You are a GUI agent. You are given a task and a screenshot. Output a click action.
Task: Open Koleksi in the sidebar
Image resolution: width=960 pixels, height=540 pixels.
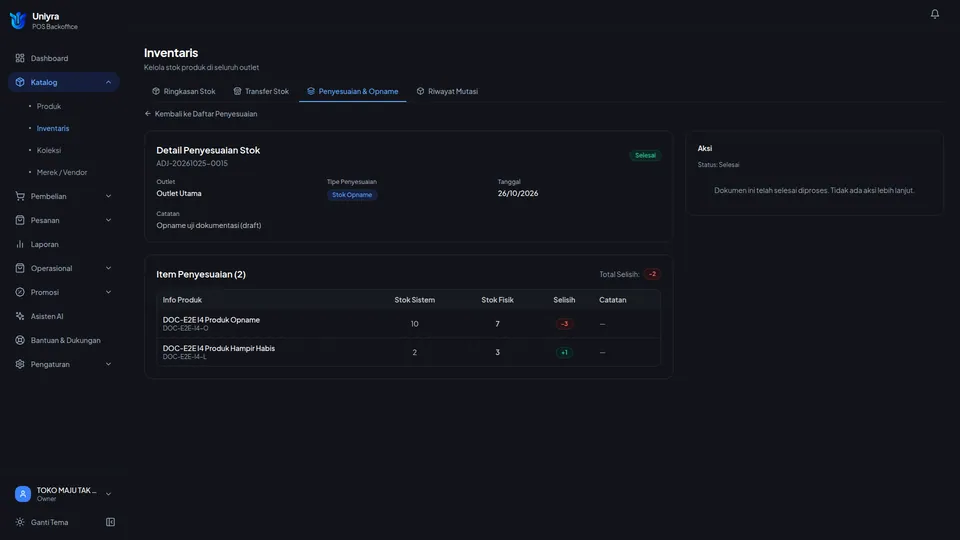coord(48,150)
